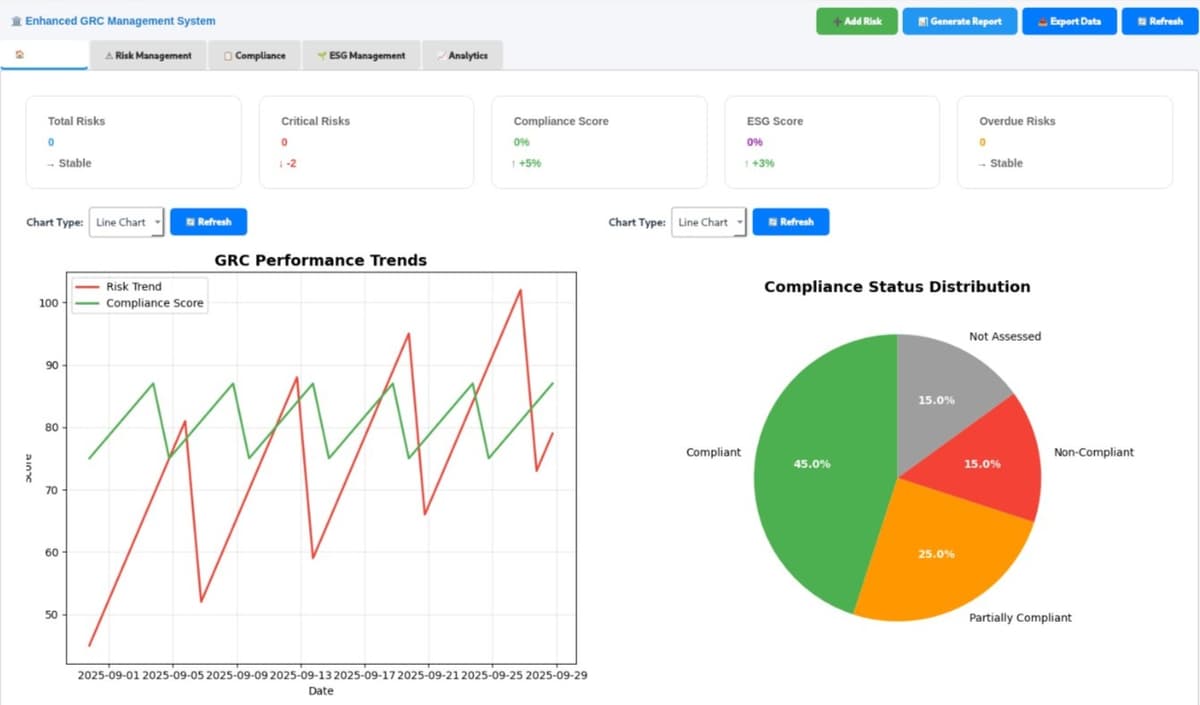The width and height of the screenshot is (1200, 705).
Task: Click the export icon on Export Data
Action: (x=1042, y=21)
